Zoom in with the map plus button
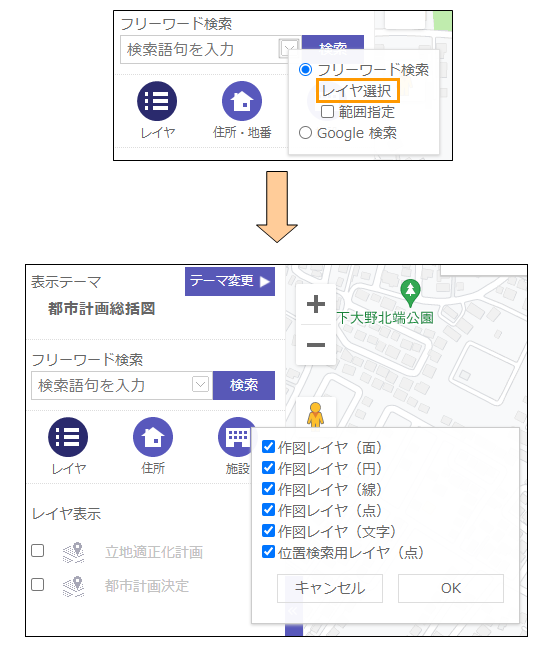Image resolution: width=543 pixels, height=657 pixels. [315, 304]
